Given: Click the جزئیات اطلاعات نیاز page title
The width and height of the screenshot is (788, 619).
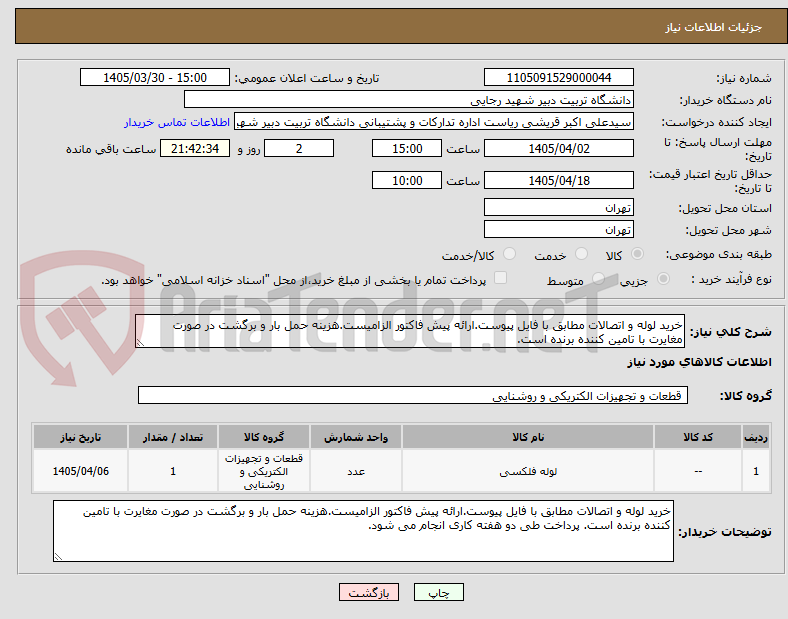Looking at the screenshot, I should coord(714,27).
